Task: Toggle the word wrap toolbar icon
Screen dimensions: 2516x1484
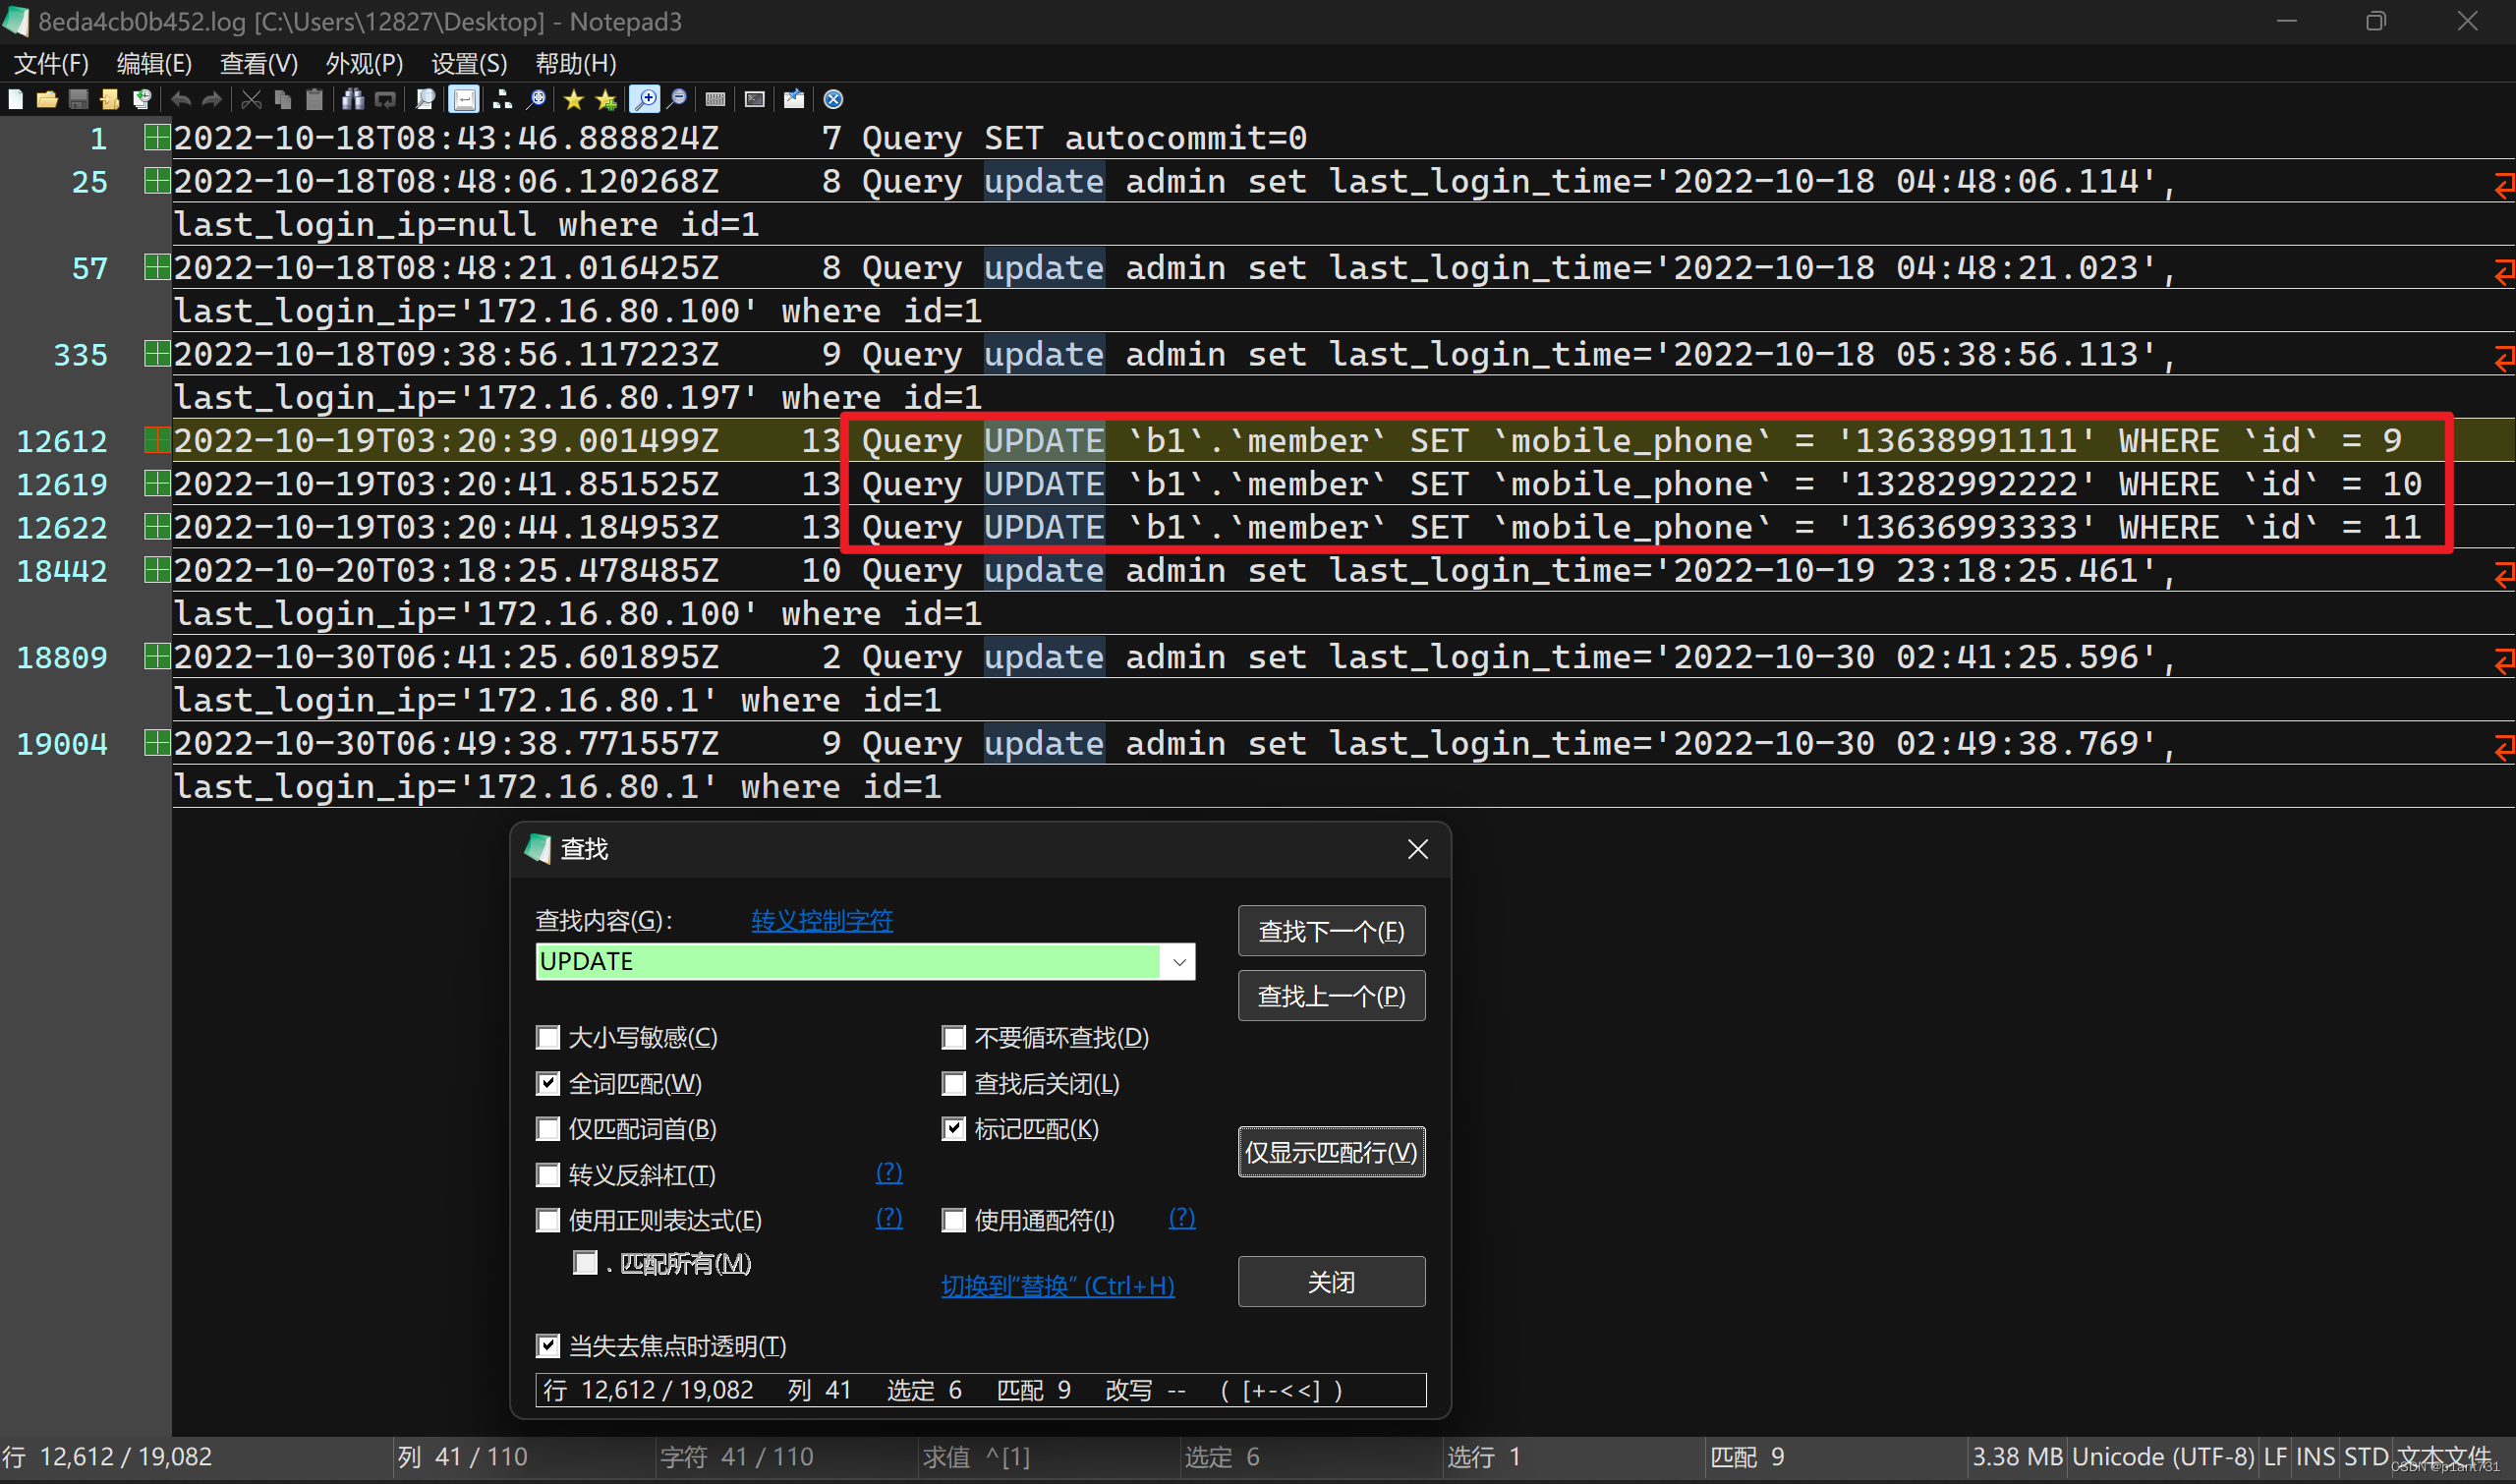Action: [x=464, y=99]
